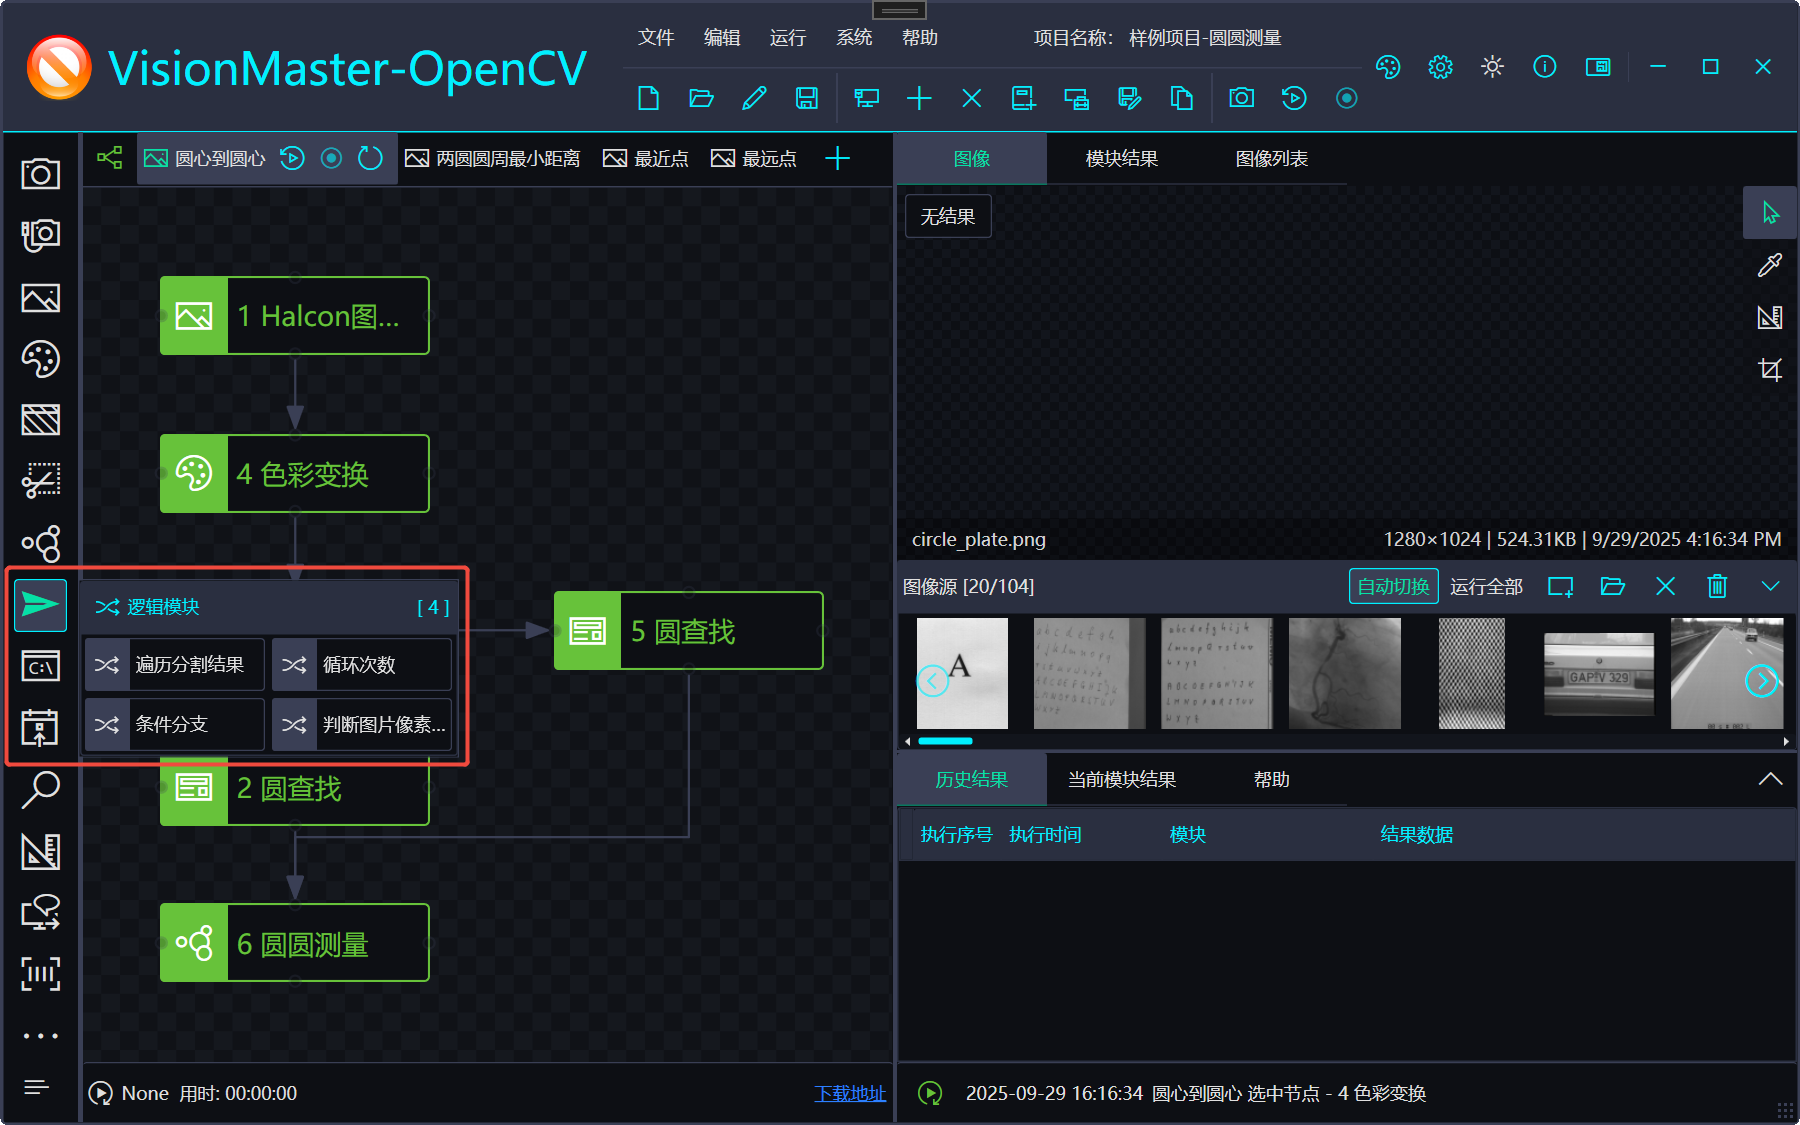Open the C:\ script module in sidebar
The image size is (1800, 1125).
pyautogui.click(x=40, y=666)
